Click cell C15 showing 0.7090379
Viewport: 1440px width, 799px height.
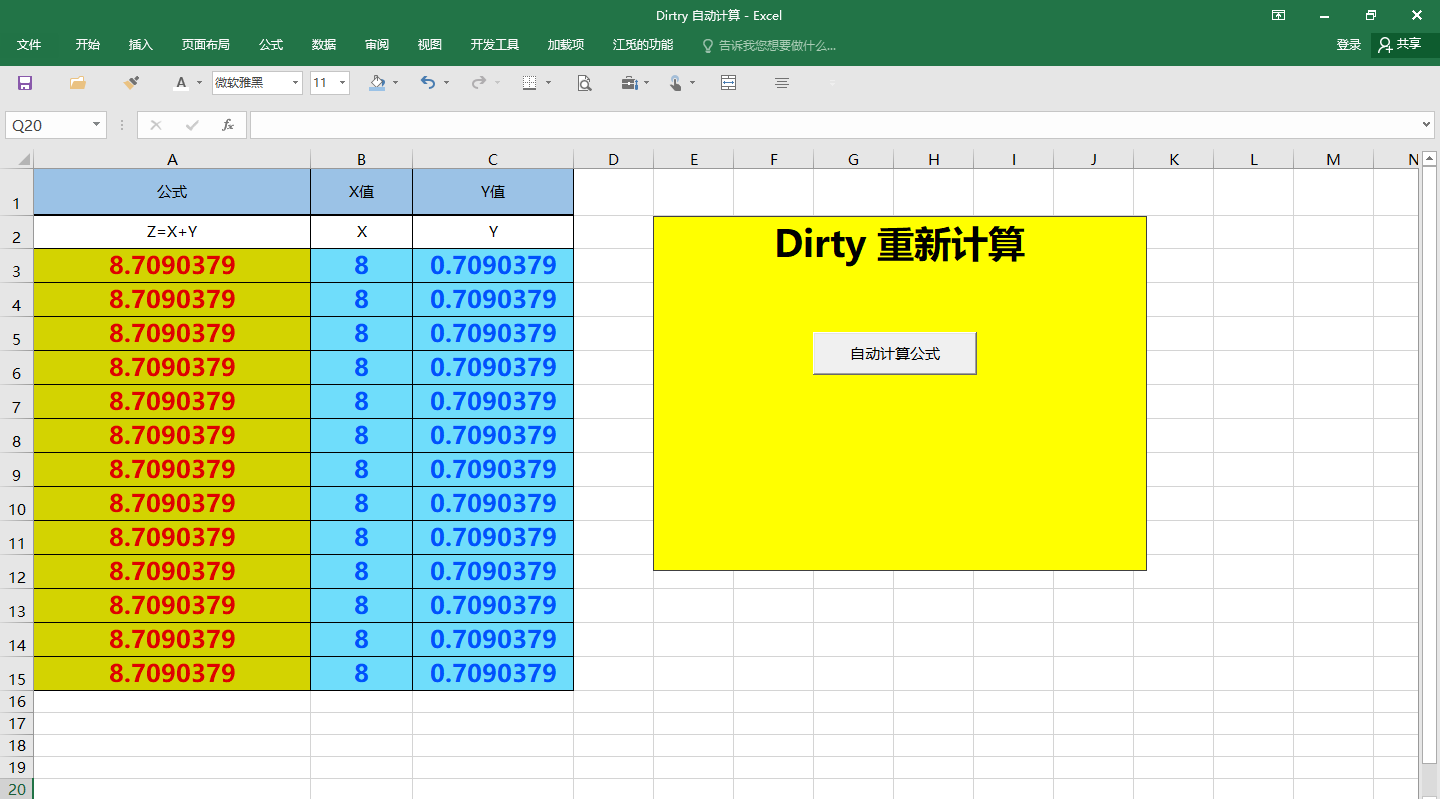pyautogui.click(x=493, y=673)
